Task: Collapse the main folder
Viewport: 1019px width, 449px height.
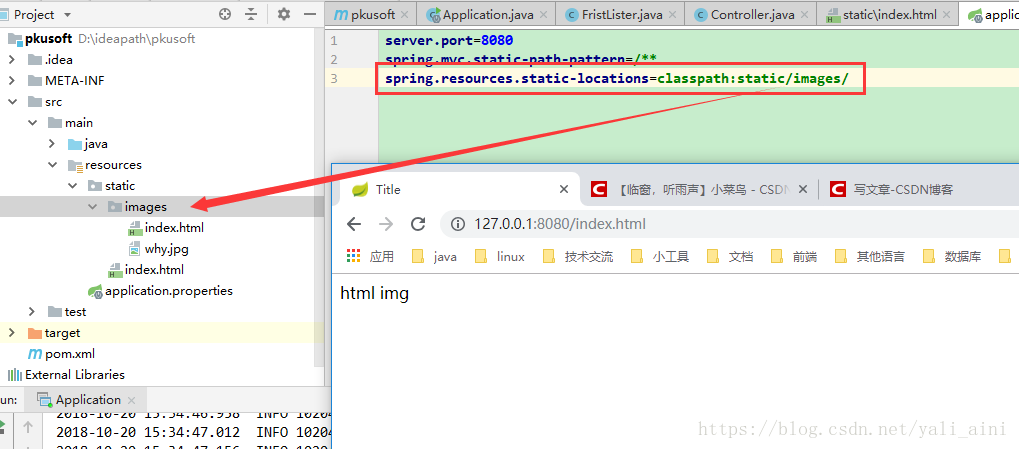Action: click(32, 123)
